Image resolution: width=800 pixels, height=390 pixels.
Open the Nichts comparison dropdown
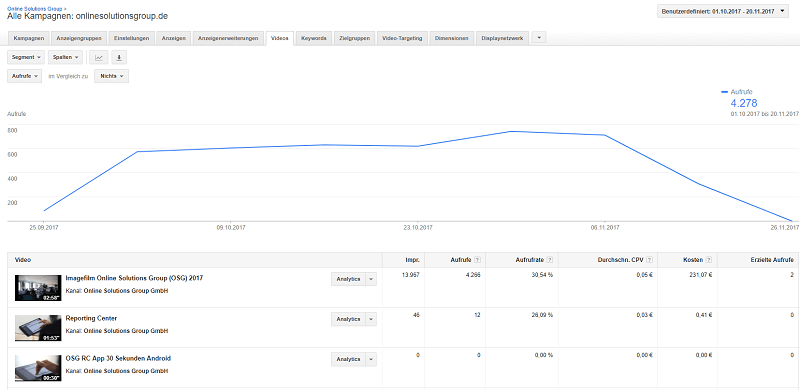click(111, 76)
